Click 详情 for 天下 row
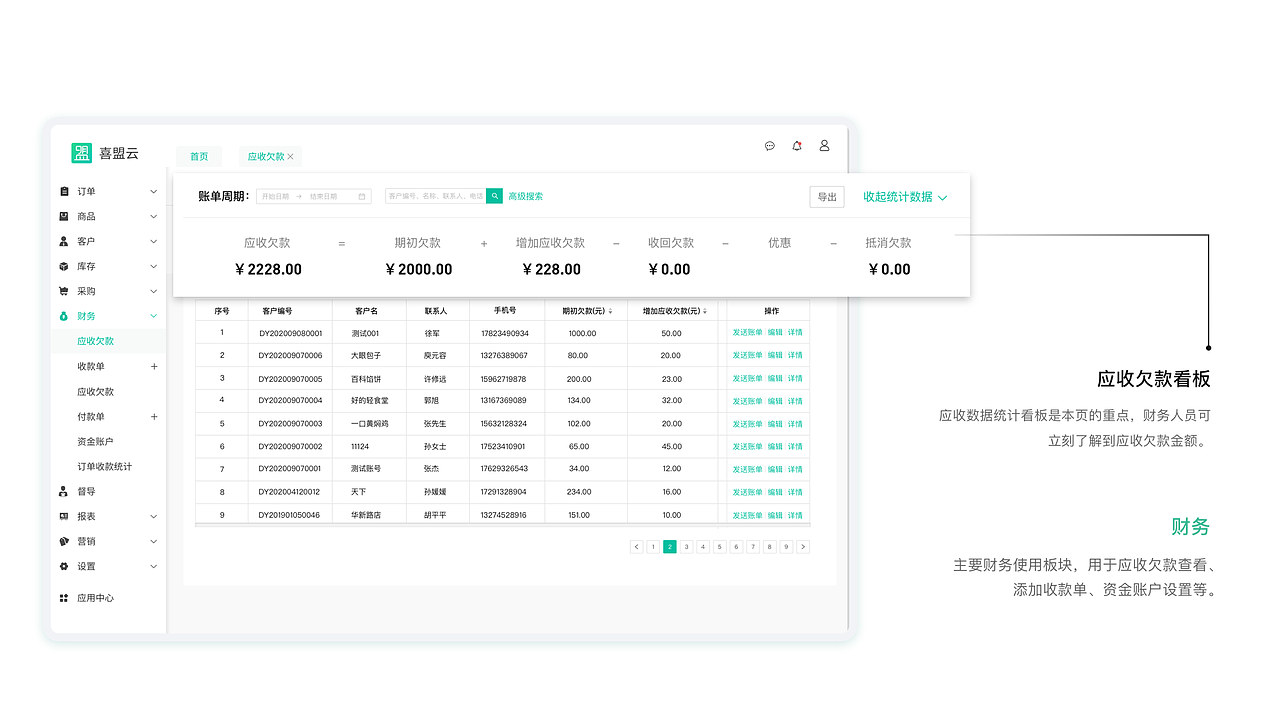Image resolution: width=1280 pixels, height=720 pixels. 795,492
